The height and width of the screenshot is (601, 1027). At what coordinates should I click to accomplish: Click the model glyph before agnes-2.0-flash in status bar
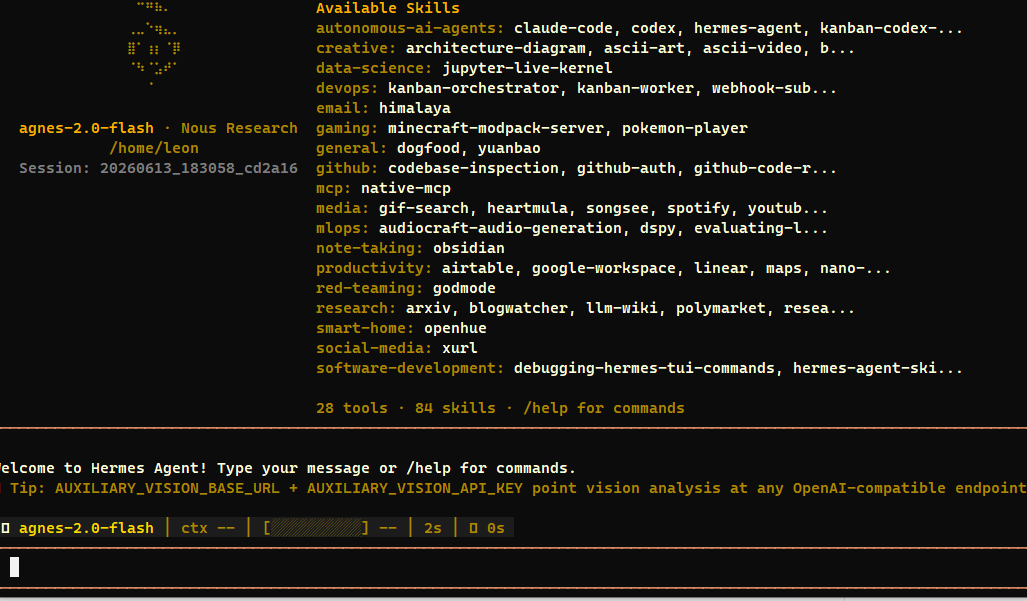(x=6, y=528)
